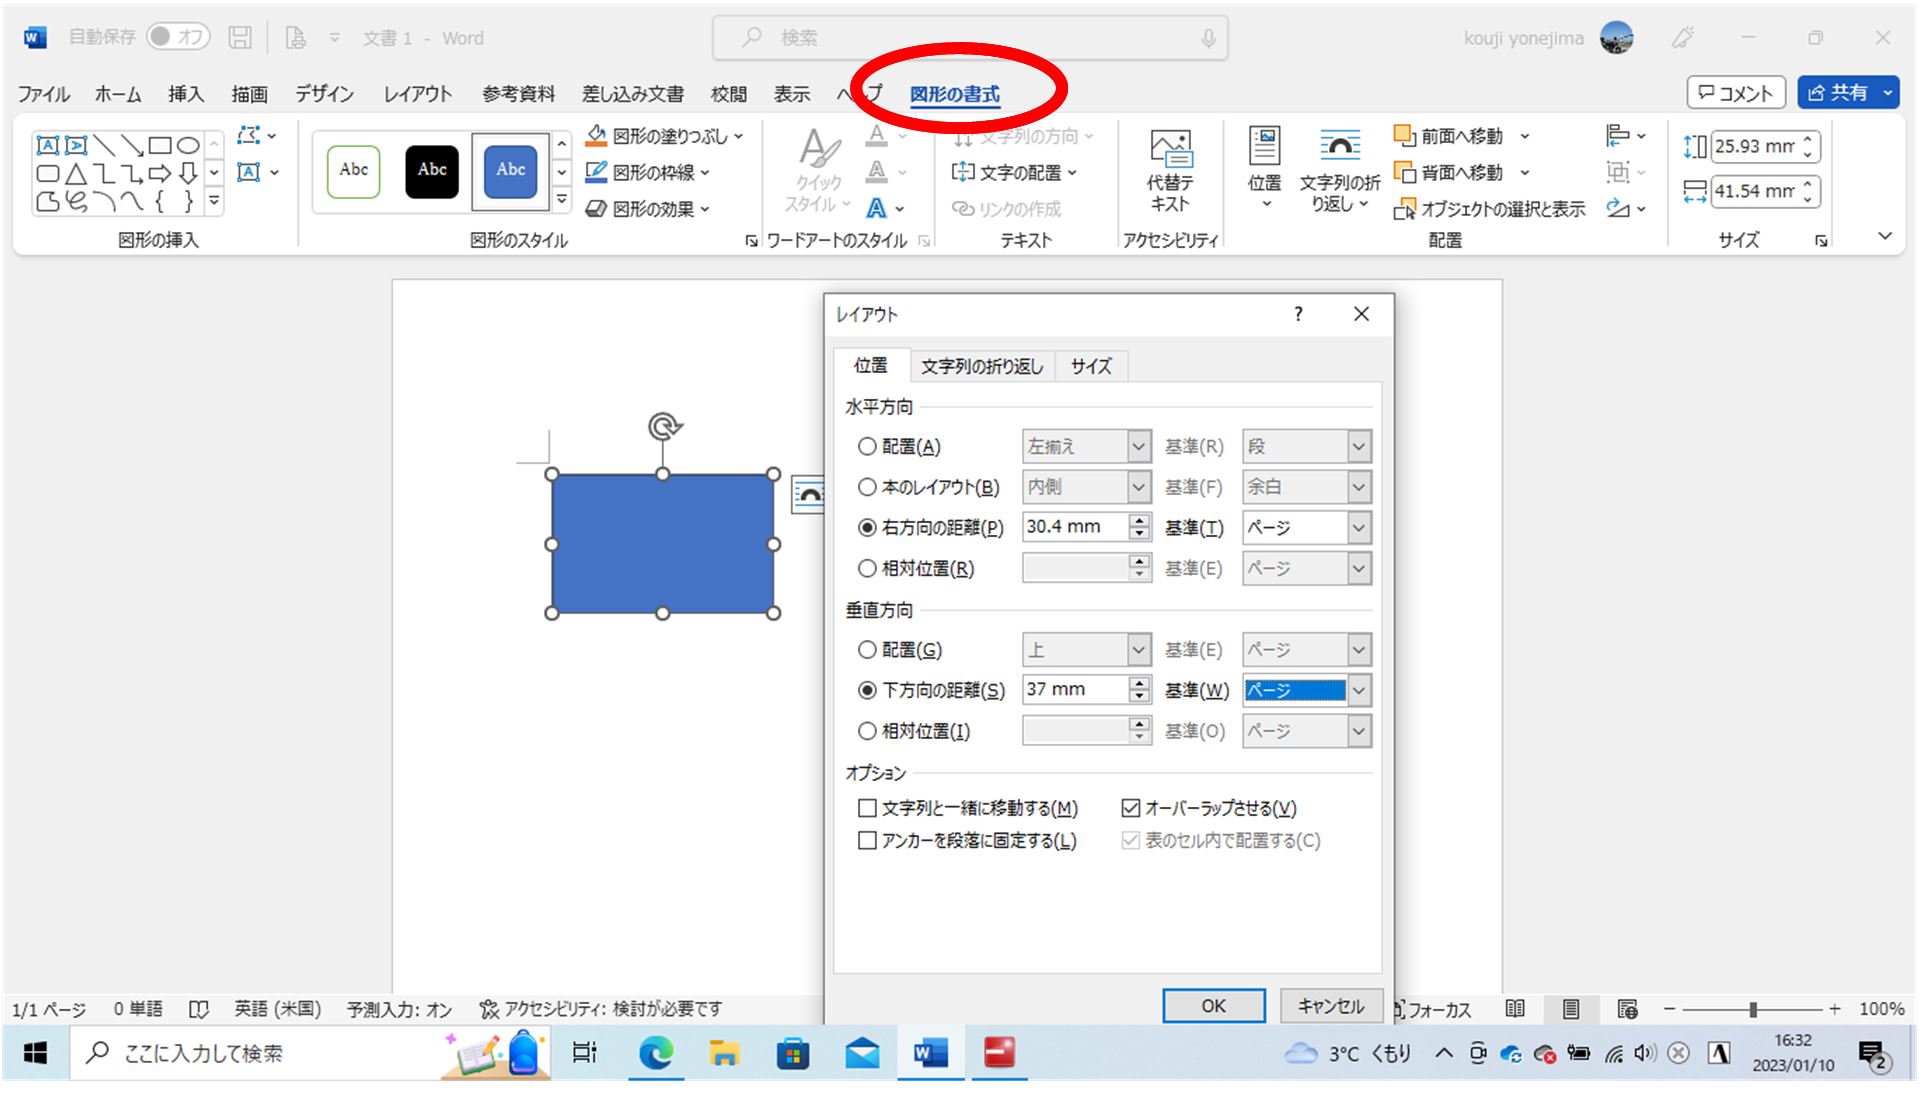The image size is (1927, 1093).
Task: Expand the shape styles gallery more button
Action: tap(562, 201)
